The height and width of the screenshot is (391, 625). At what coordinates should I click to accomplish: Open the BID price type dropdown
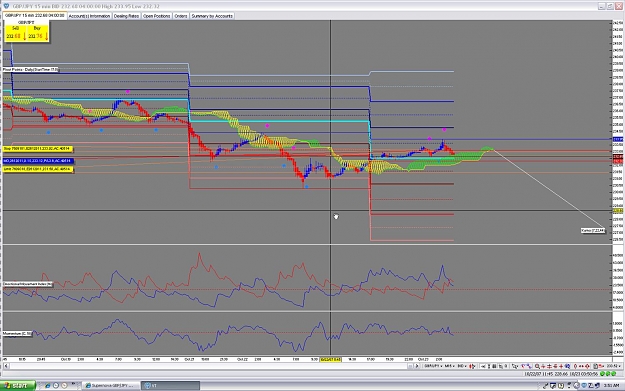[x=462, y=366]
